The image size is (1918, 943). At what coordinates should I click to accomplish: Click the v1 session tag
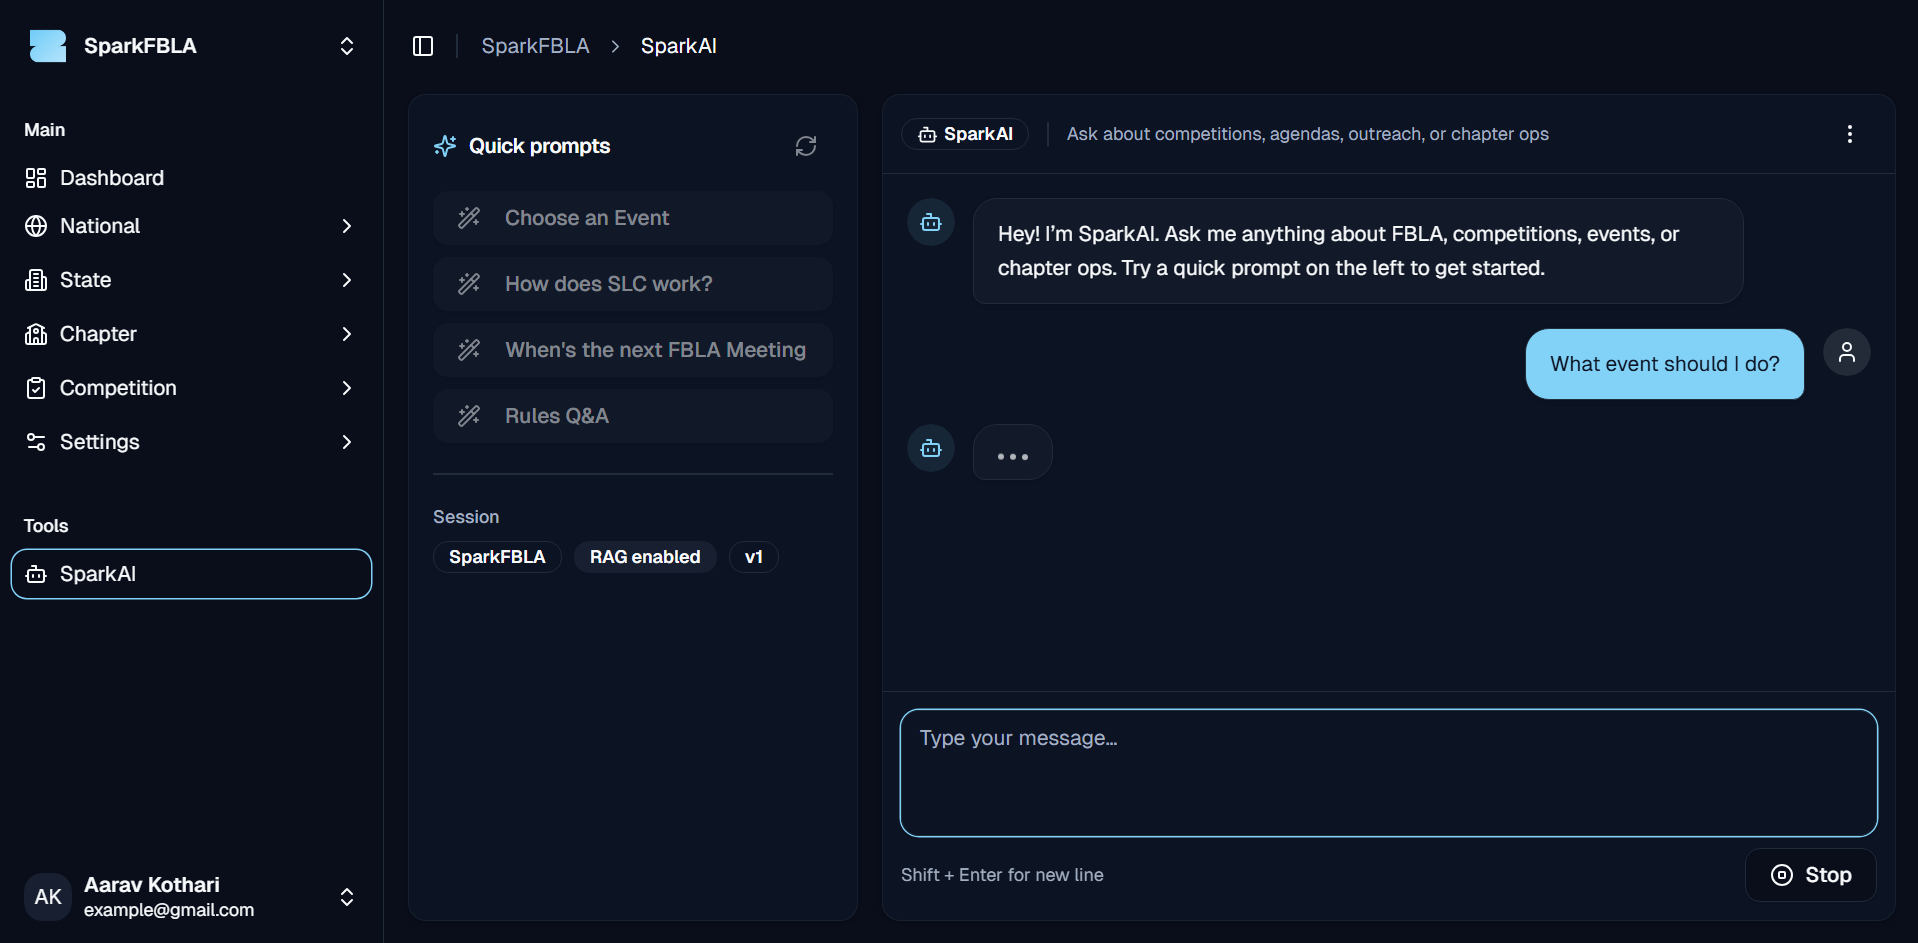coord(754,557)
